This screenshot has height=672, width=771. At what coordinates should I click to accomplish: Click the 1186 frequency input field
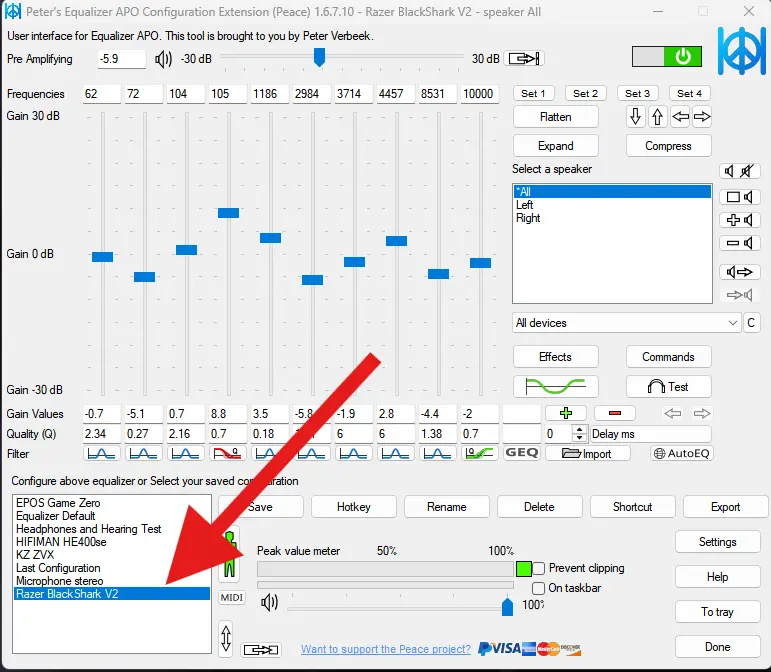(269, 94)
